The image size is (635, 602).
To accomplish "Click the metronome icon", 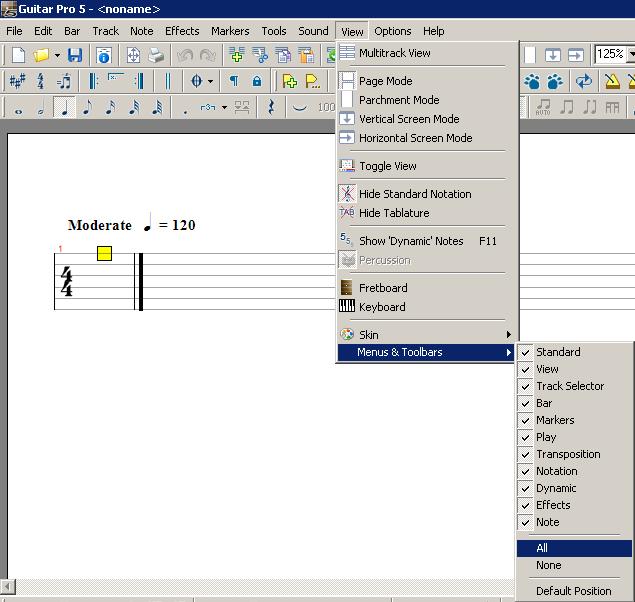I will tap(612, 81).
